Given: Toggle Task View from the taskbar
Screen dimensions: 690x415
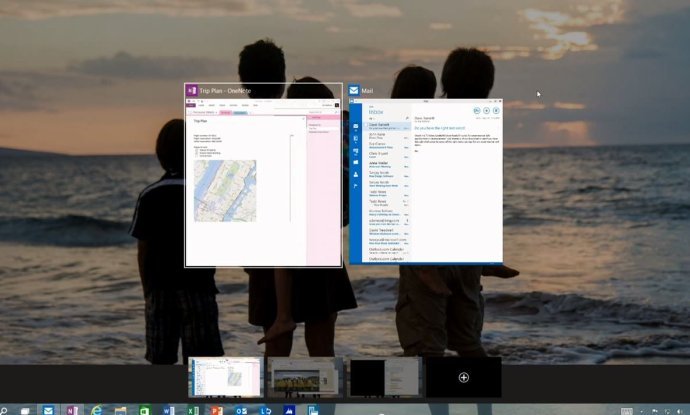Looking at the screenshot, I should [x=24, y=410].
